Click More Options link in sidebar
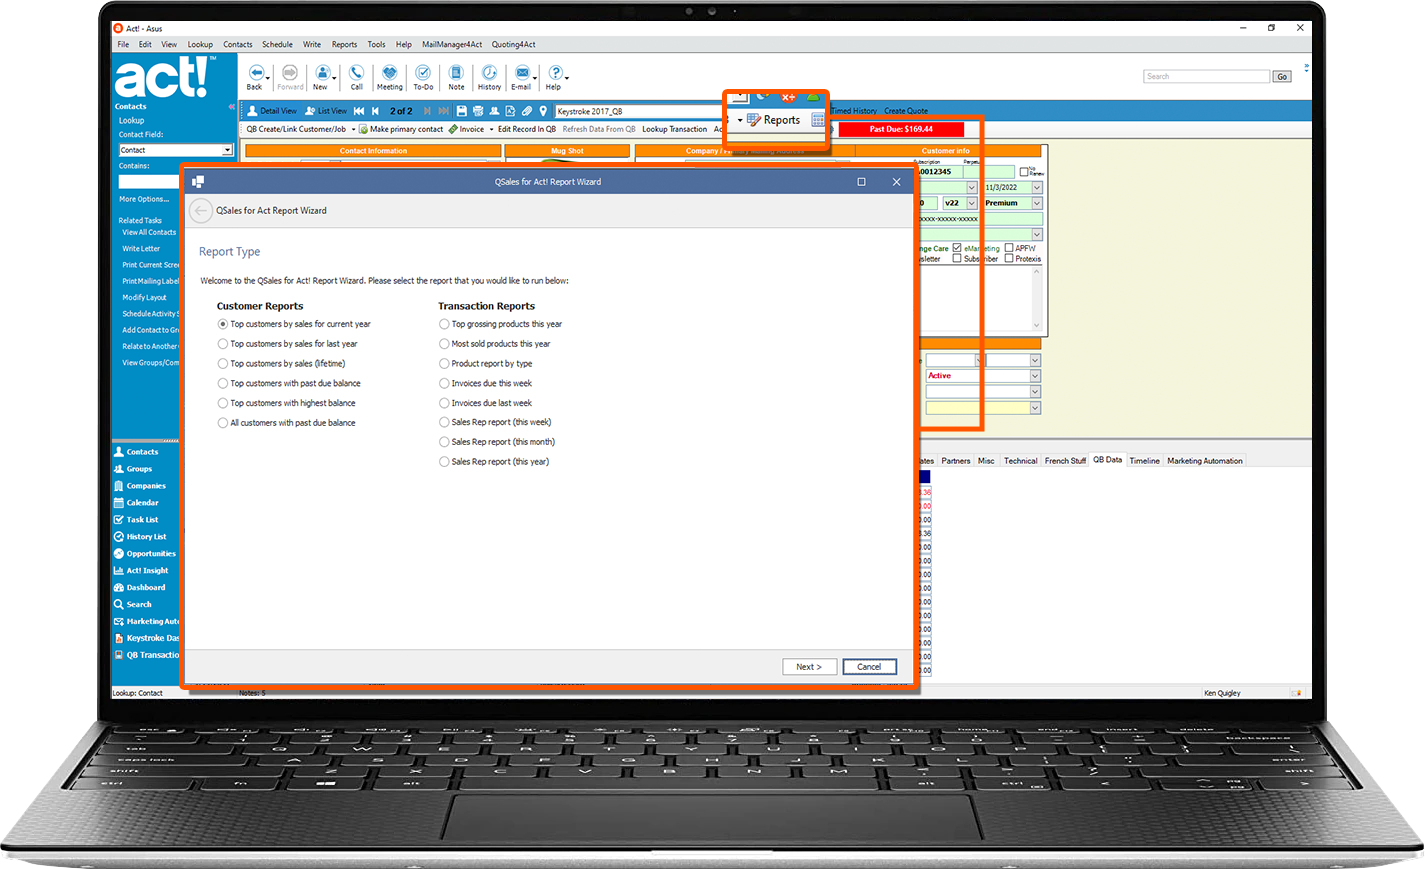1425x869 pixels. 144,199
